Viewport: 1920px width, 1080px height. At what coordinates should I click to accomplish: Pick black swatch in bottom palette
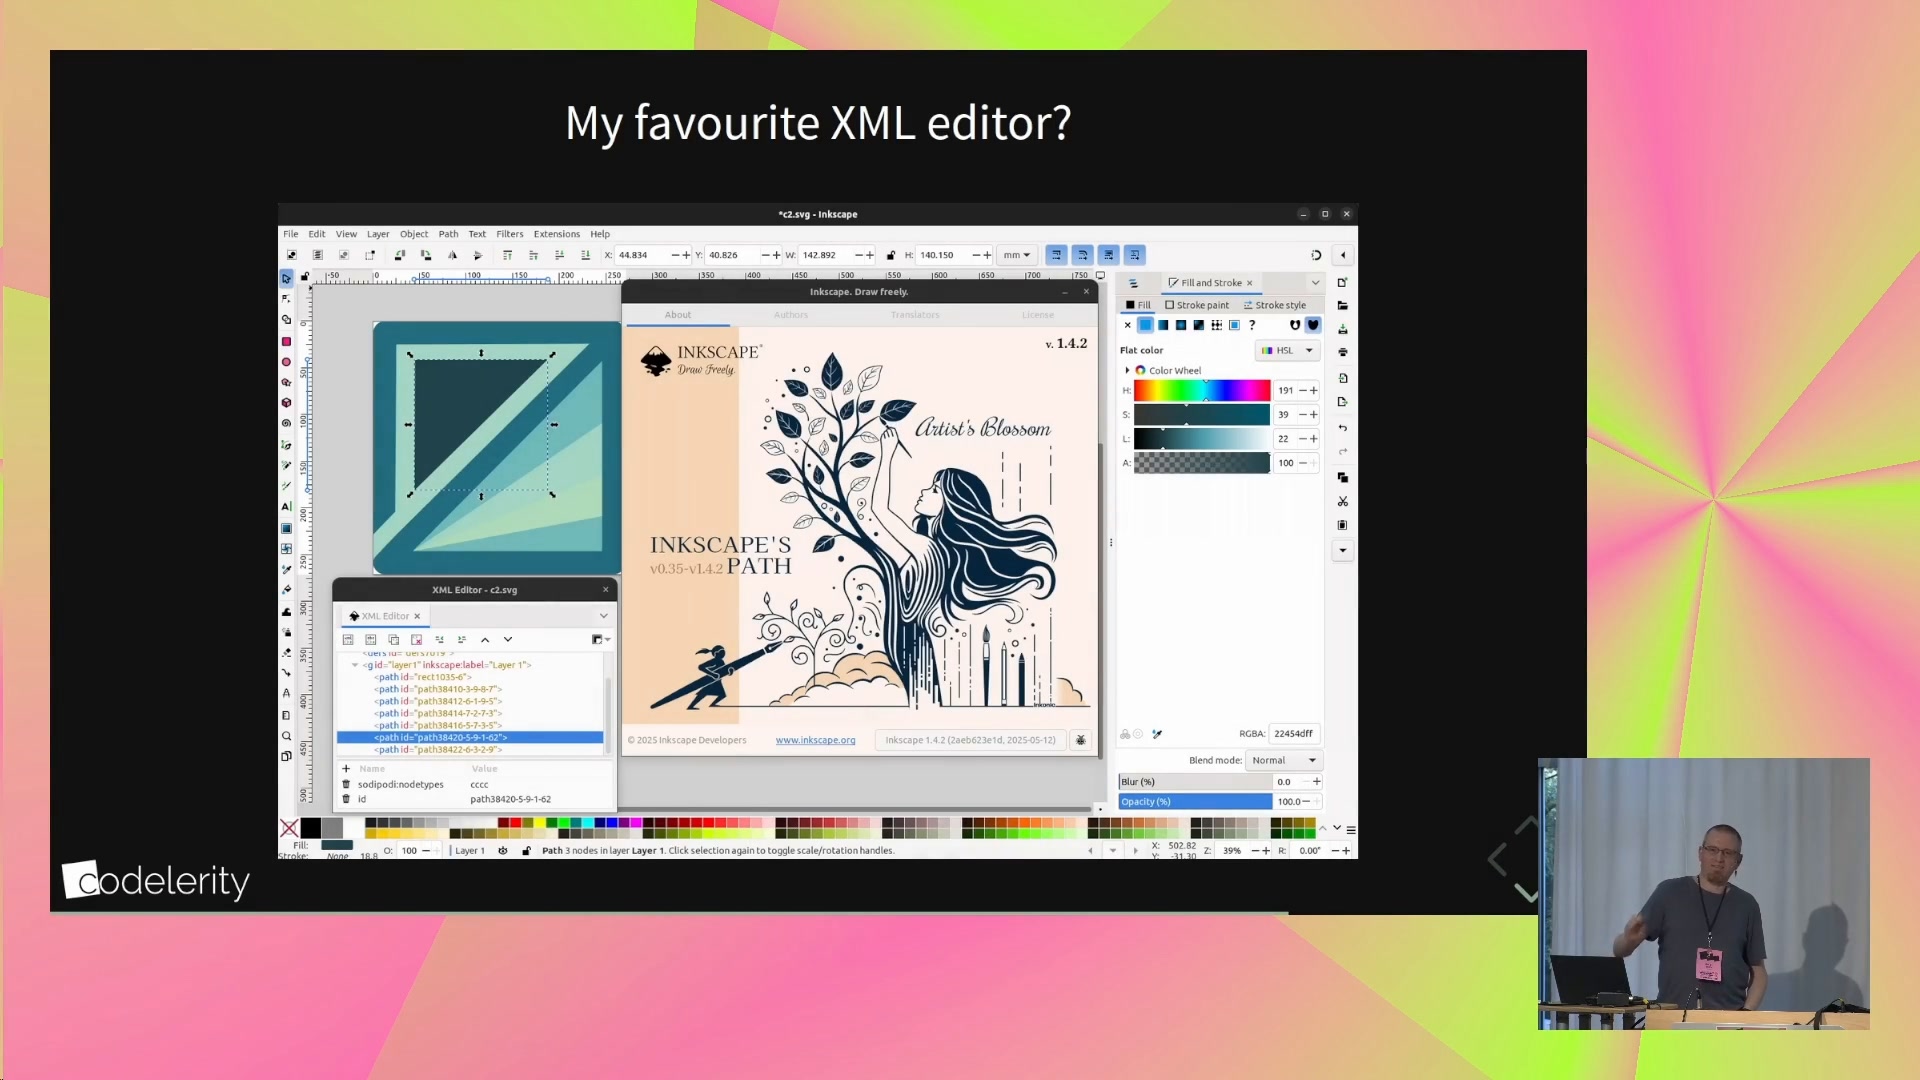[x=311, y=828]
